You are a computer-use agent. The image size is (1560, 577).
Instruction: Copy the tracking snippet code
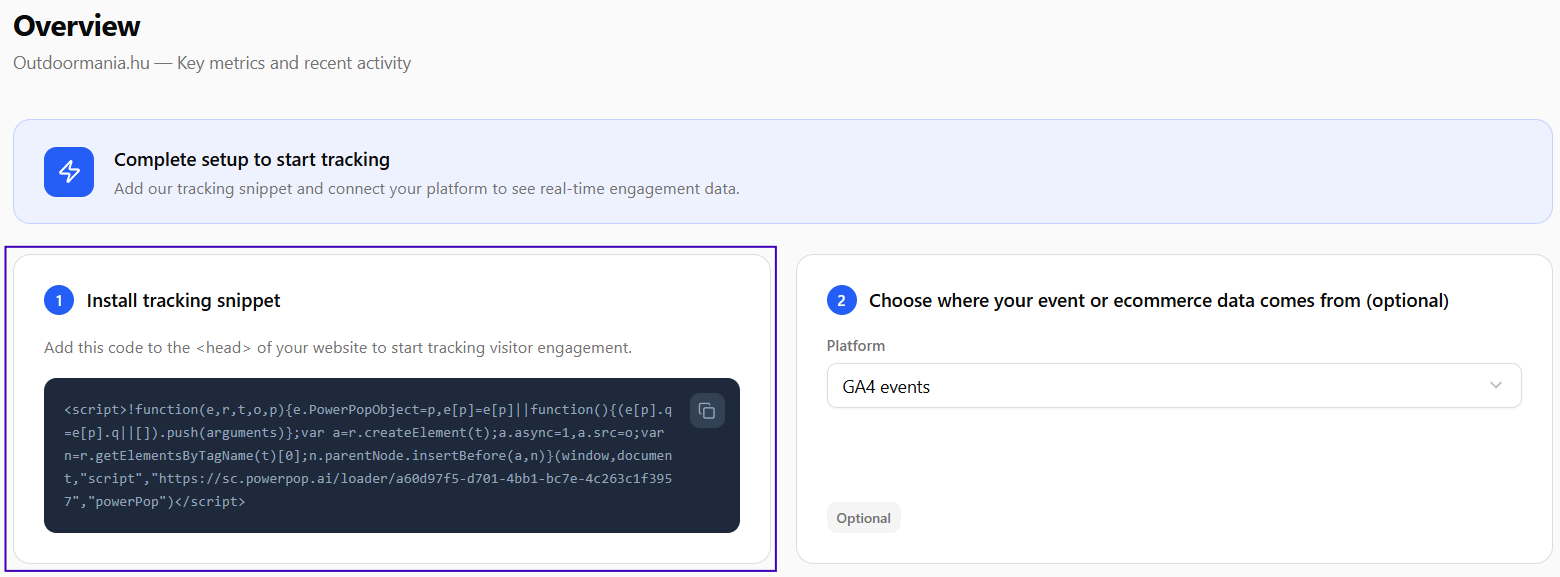tap(707, 411)
